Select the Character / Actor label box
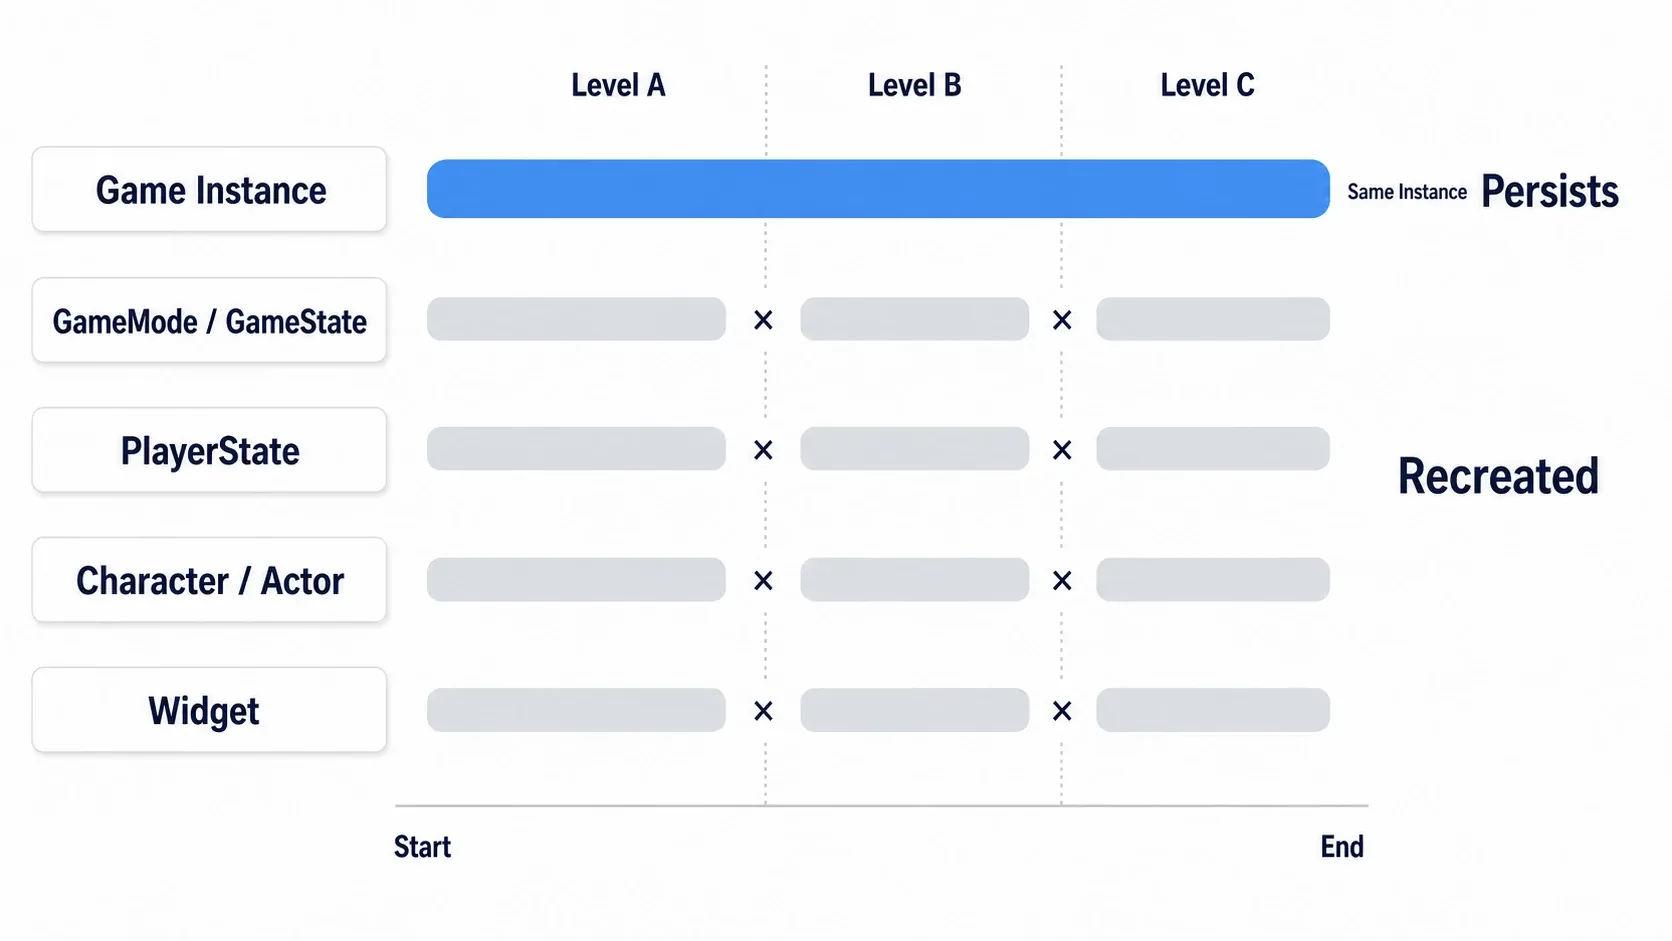Viewport: 1672px width, 941px height. coord(209,580)
